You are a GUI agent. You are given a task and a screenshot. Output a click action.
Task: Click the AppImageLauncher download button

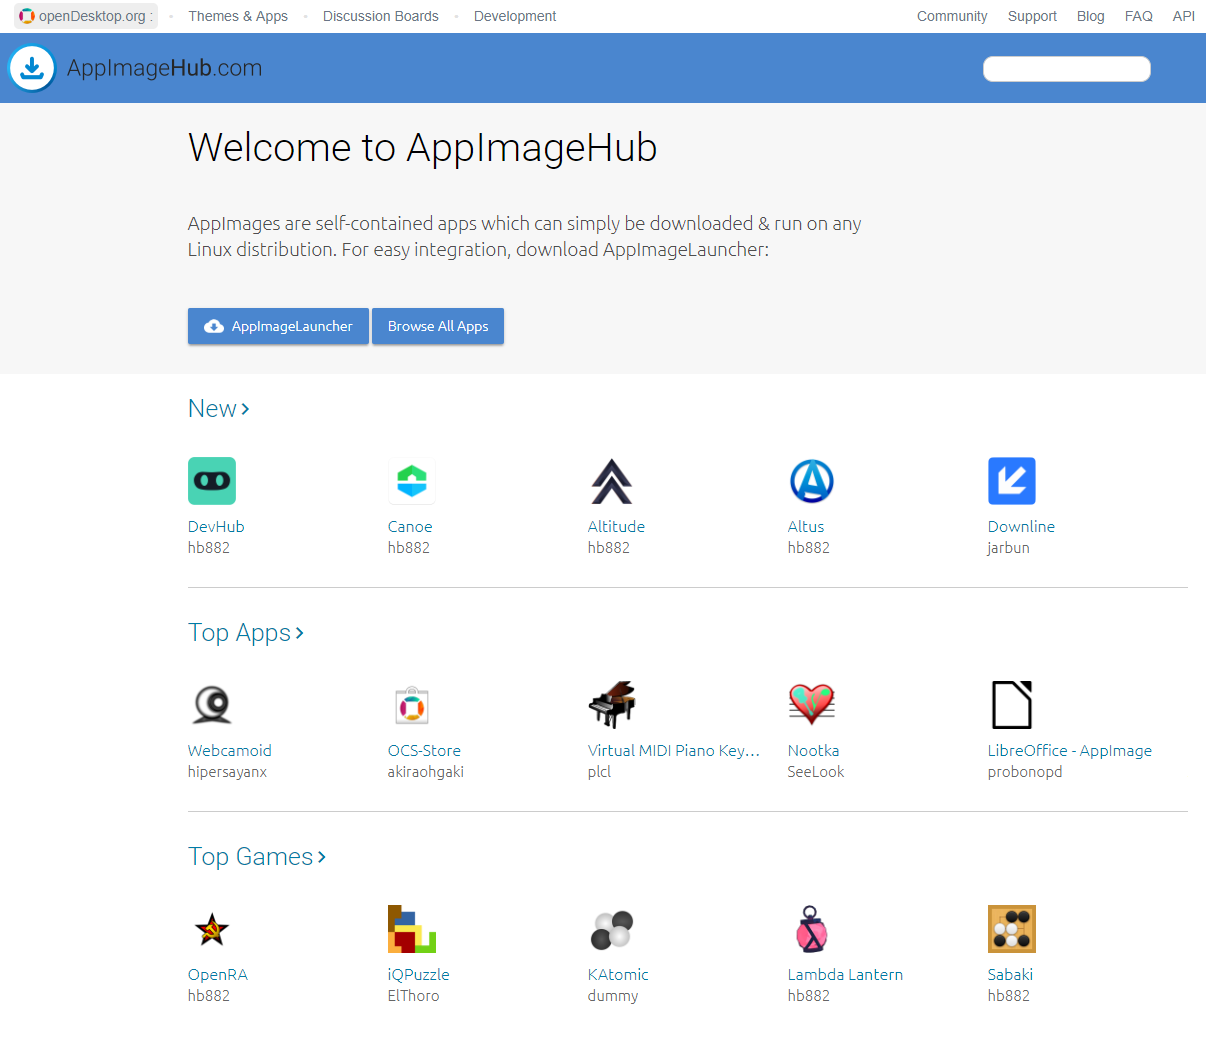coord(278,326)
